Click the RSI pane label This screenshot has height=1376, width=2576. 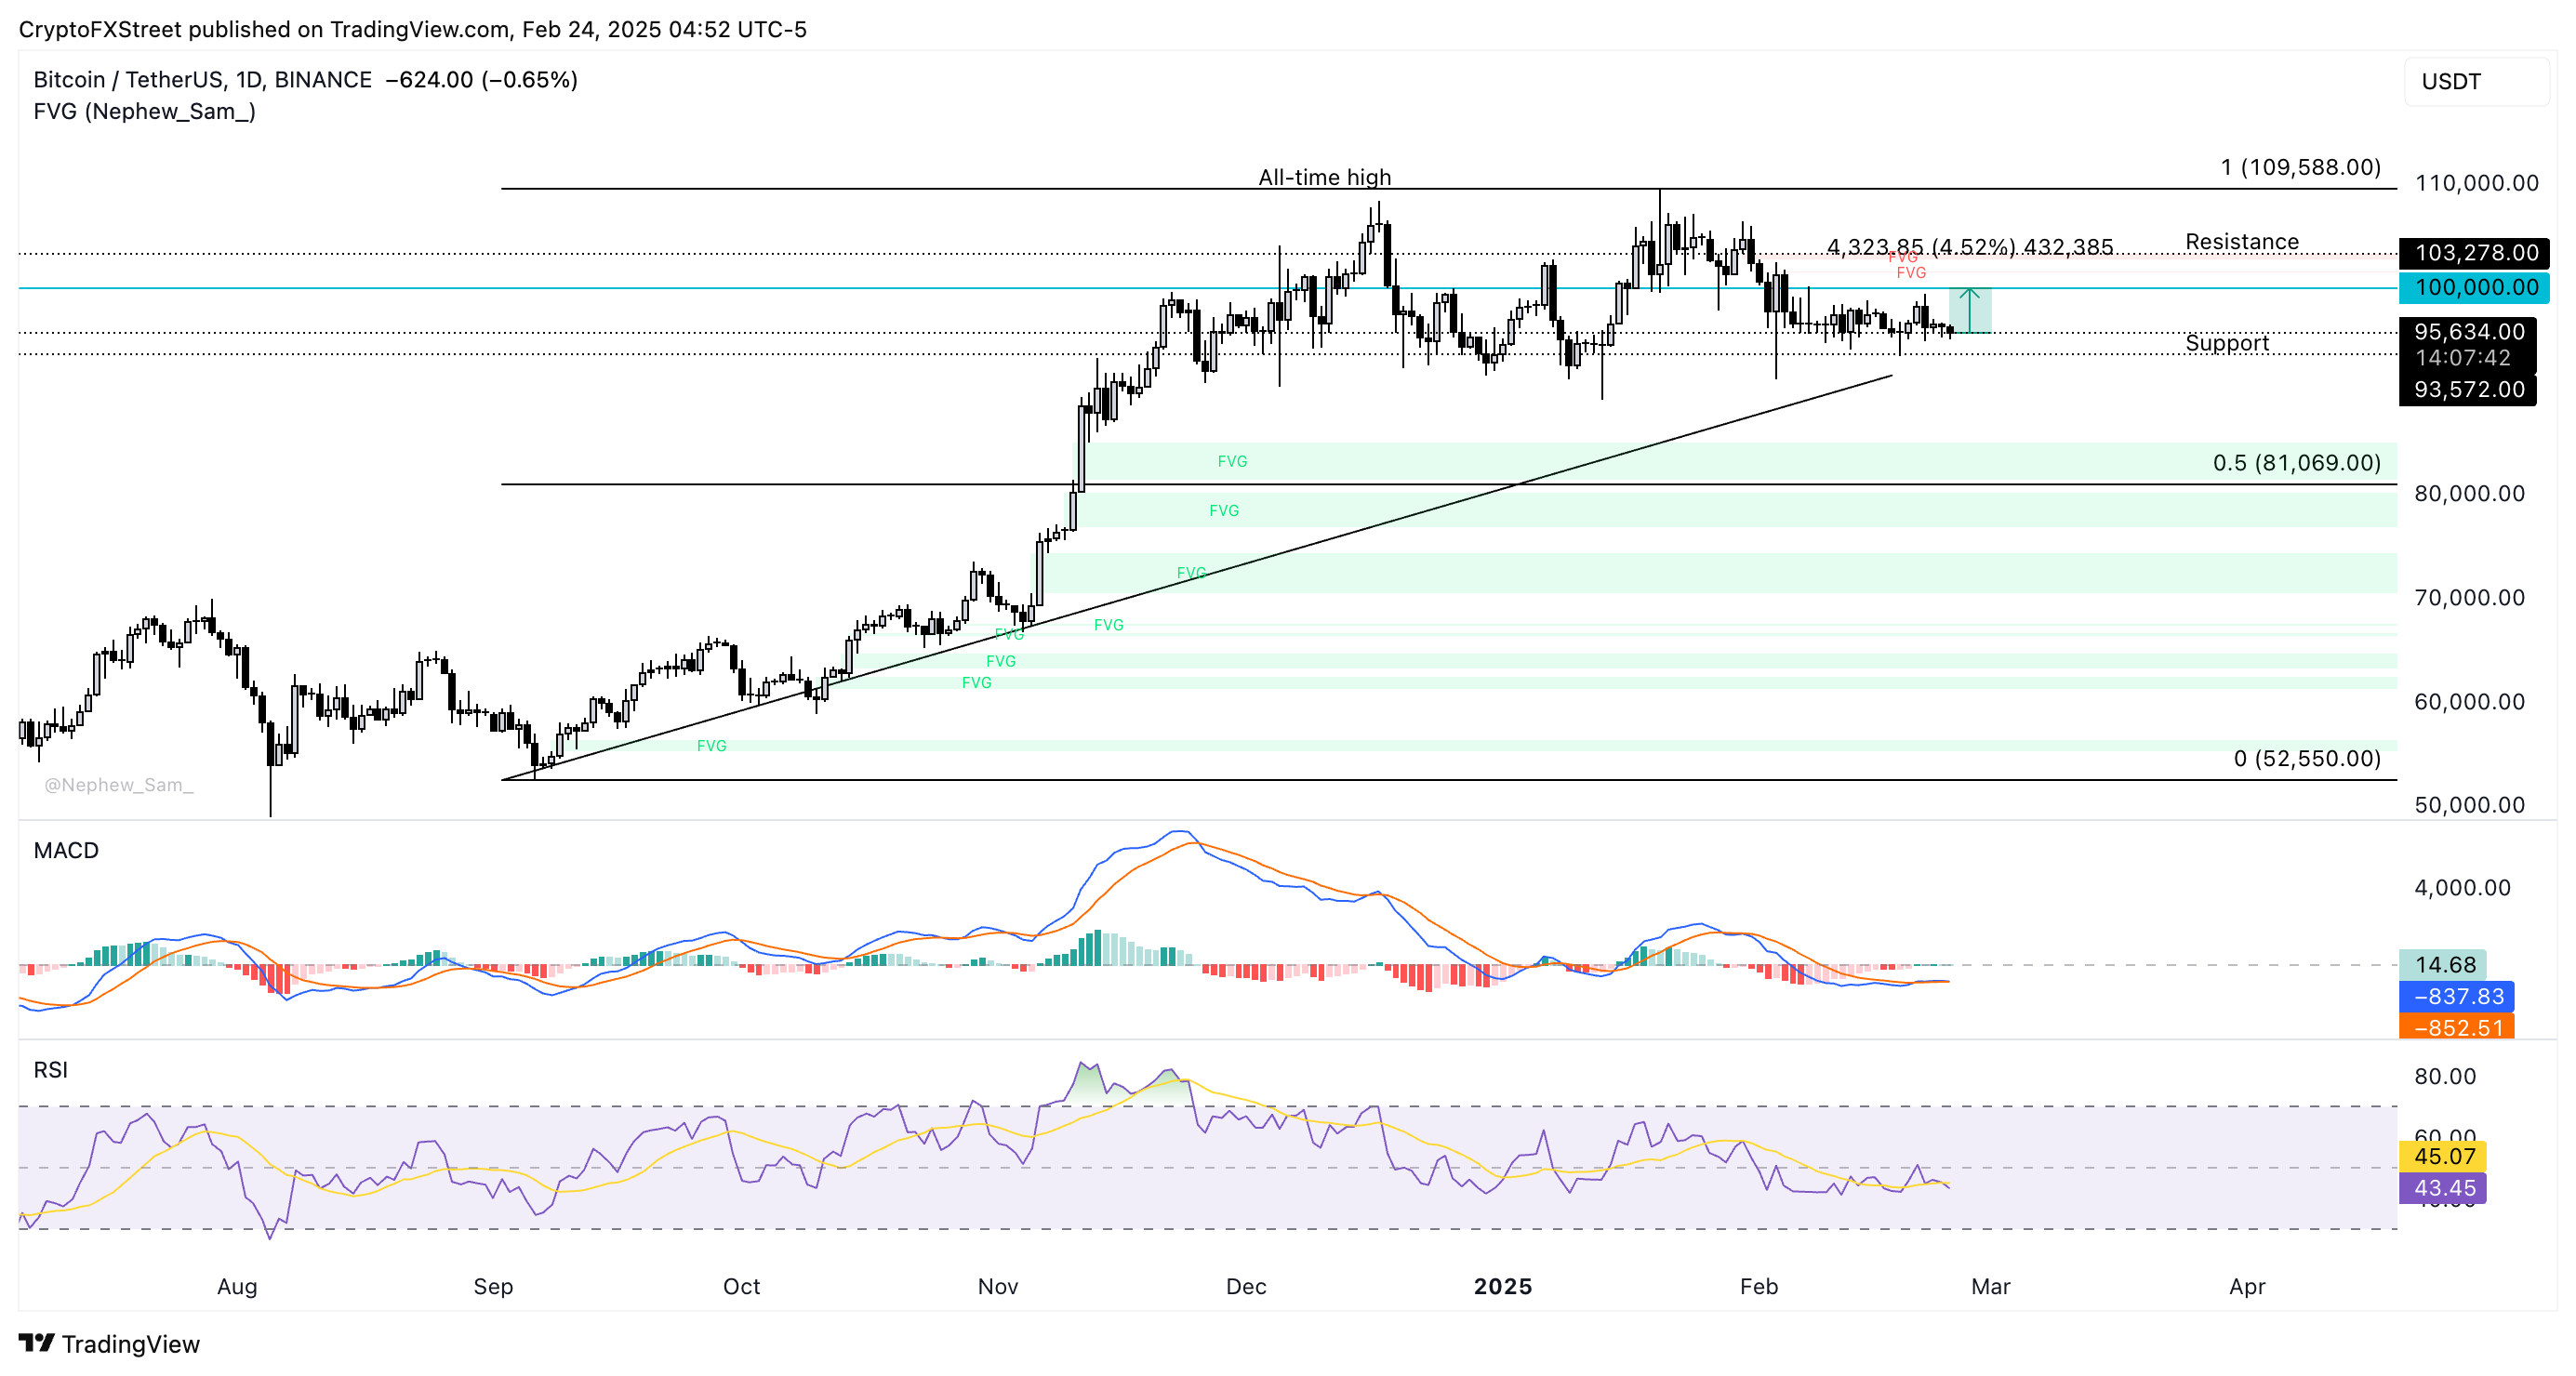coord(50,1070)
